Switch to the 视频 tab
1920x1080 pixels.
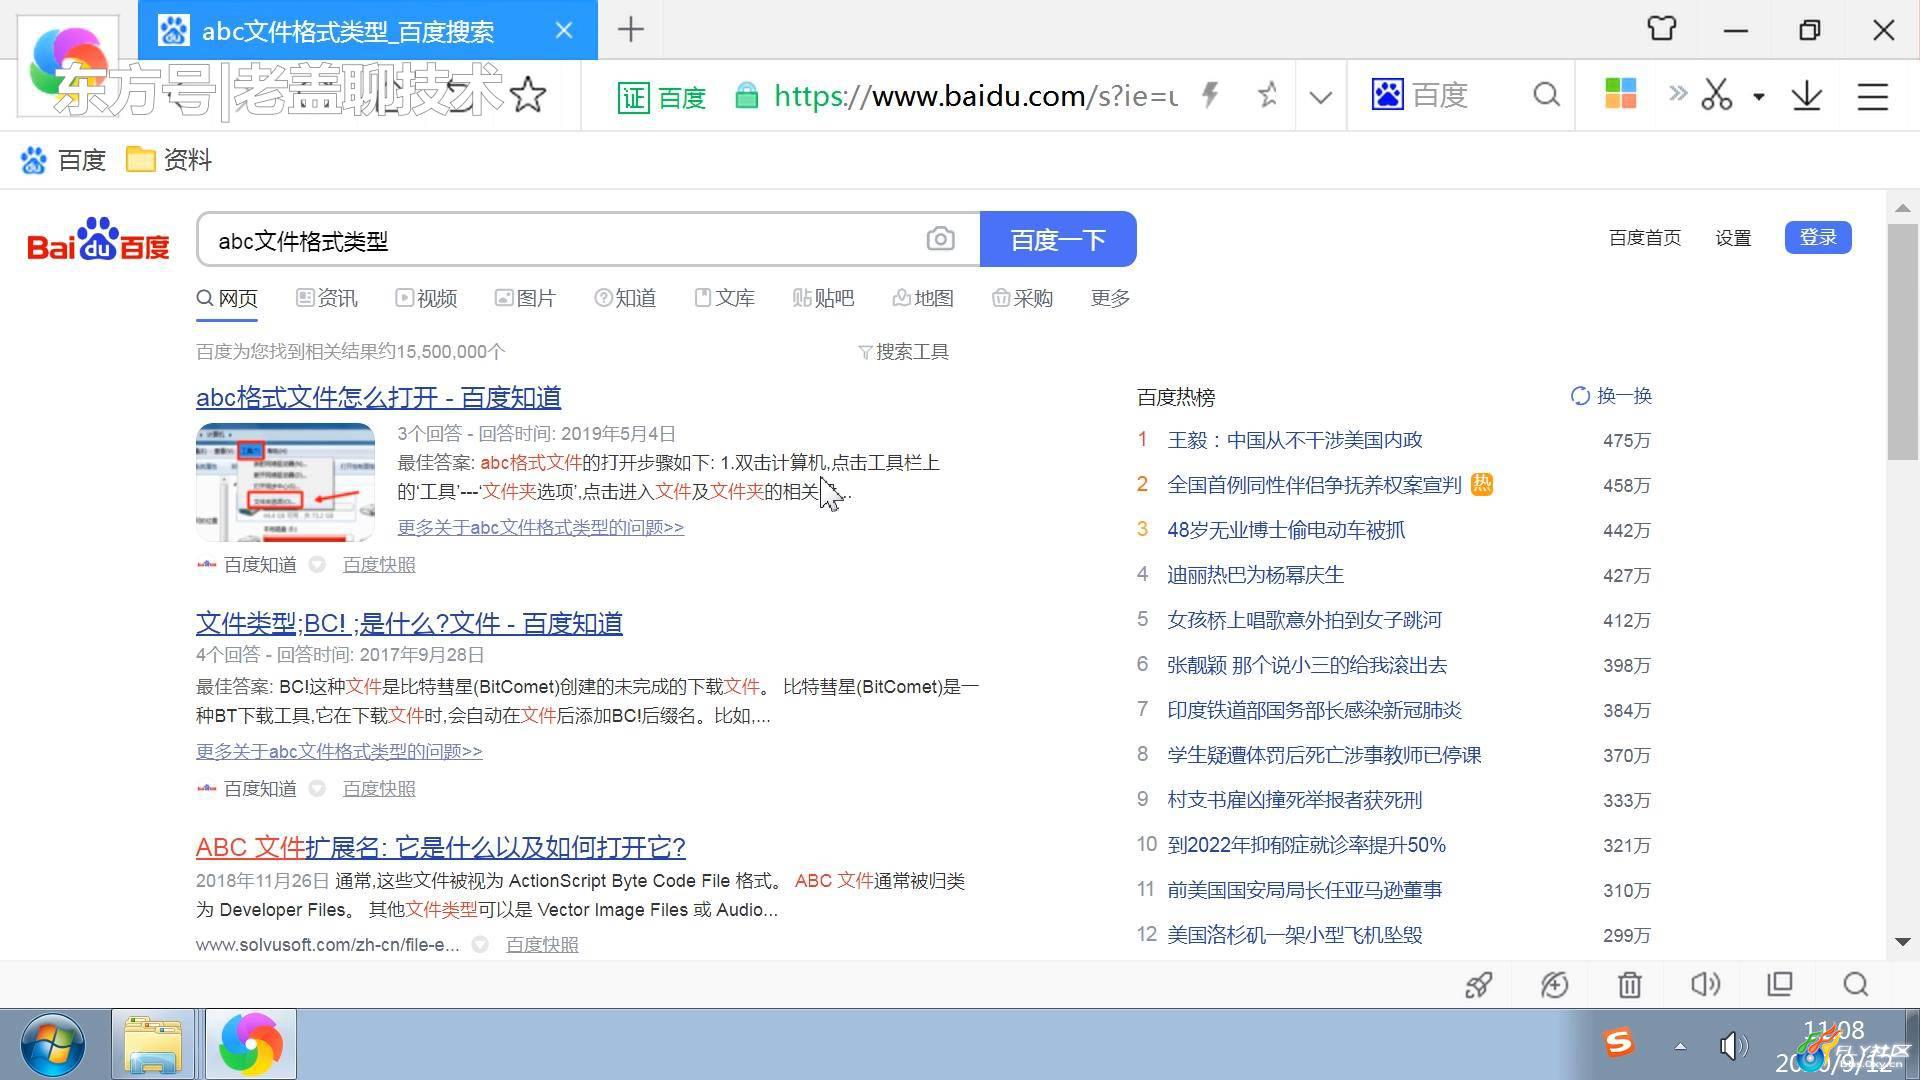426,298
